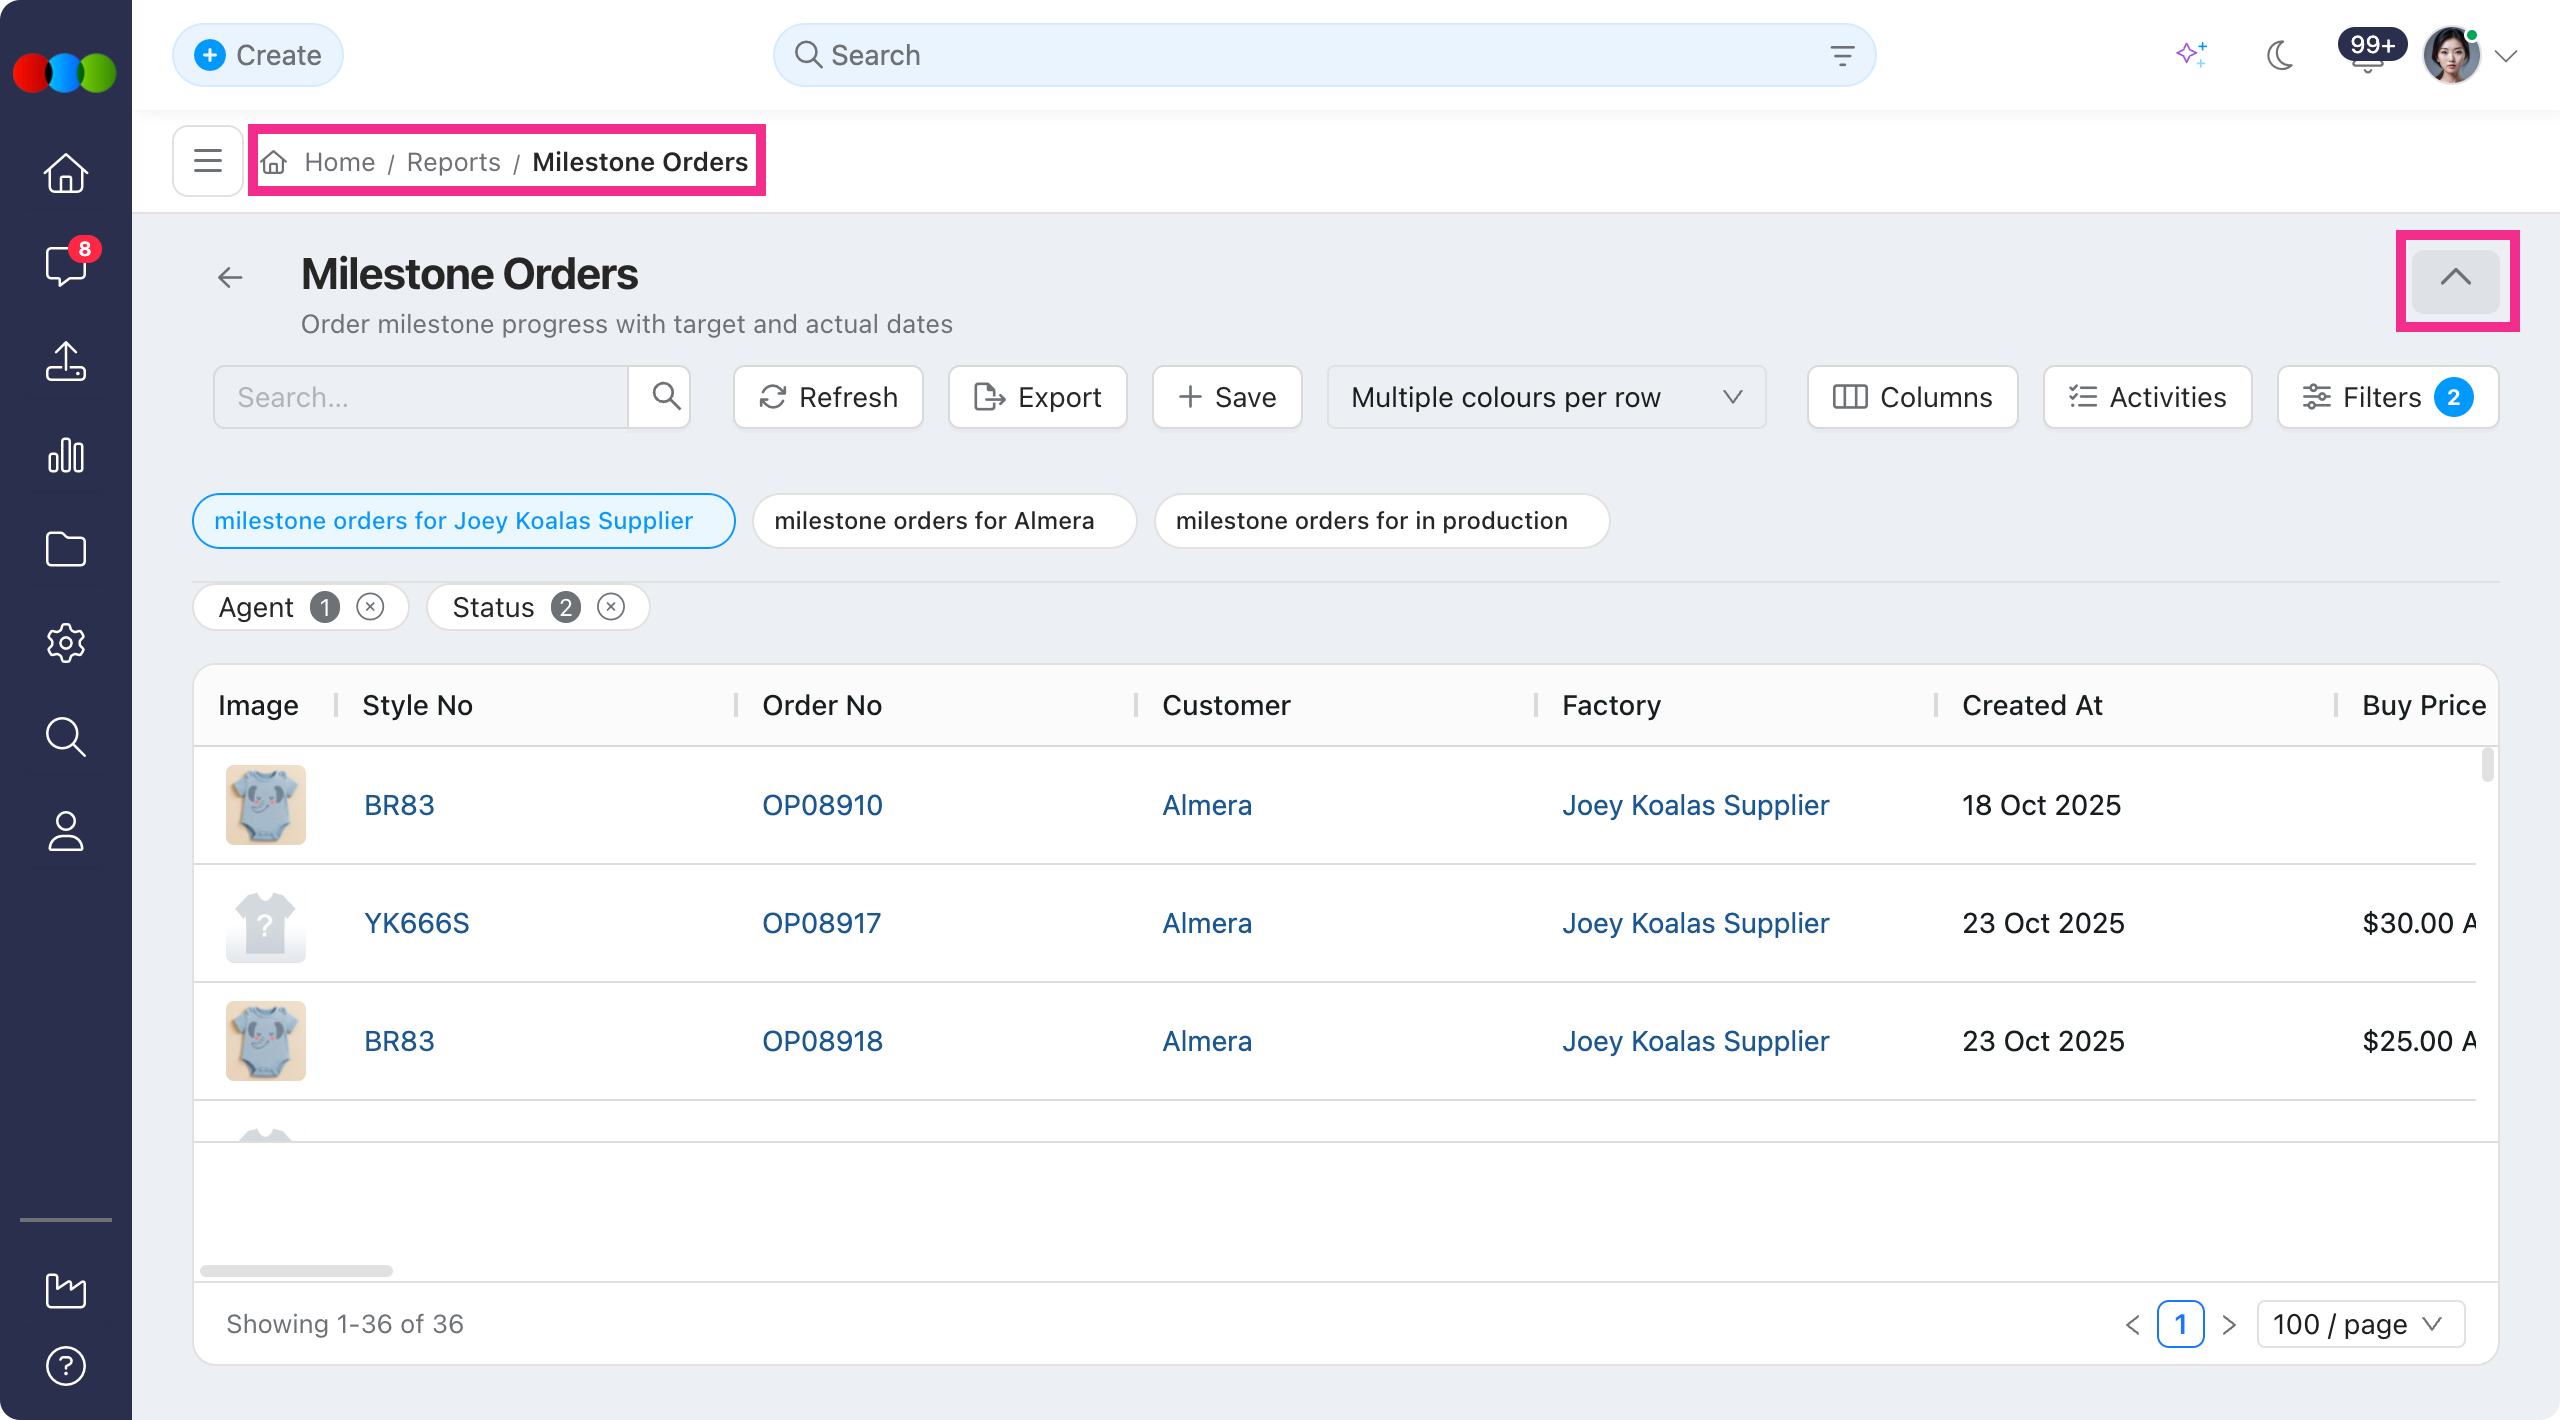Select milestone orders for in production
This screenshot has height=1420, width=2560.
[x=1381, y=521]
